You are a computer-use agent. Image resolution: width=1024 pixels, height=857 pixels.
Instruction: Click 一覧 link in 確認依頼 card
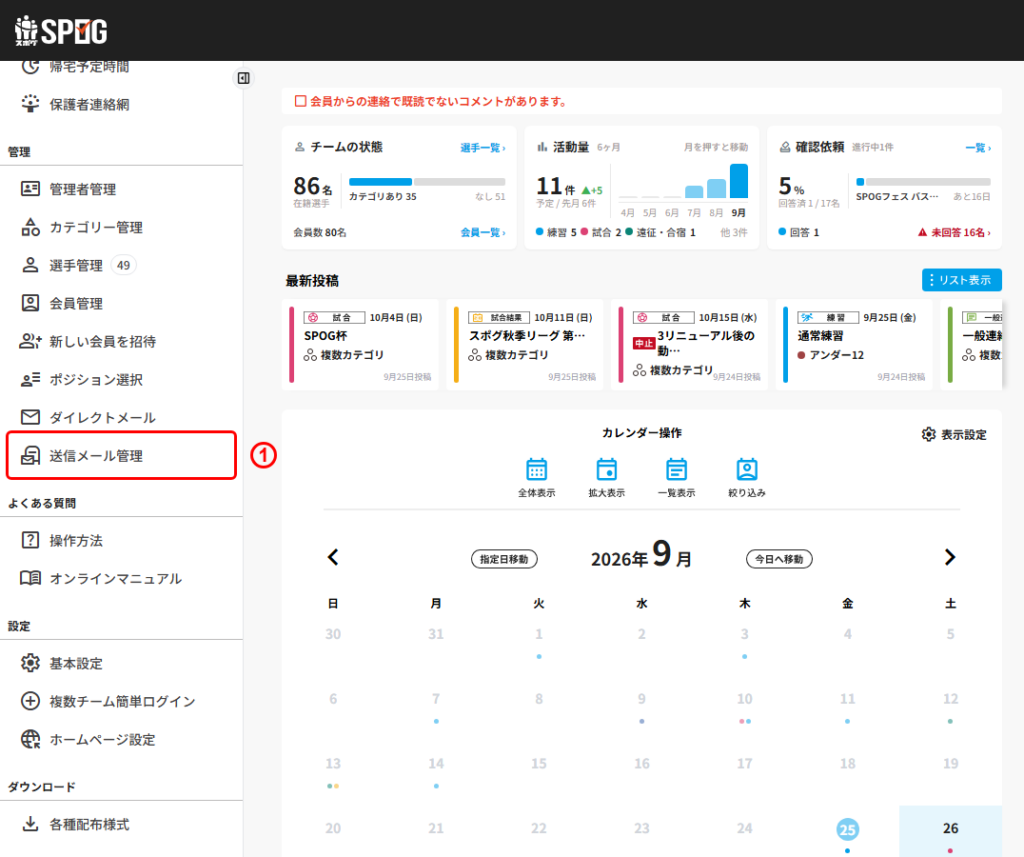(978, 148)
